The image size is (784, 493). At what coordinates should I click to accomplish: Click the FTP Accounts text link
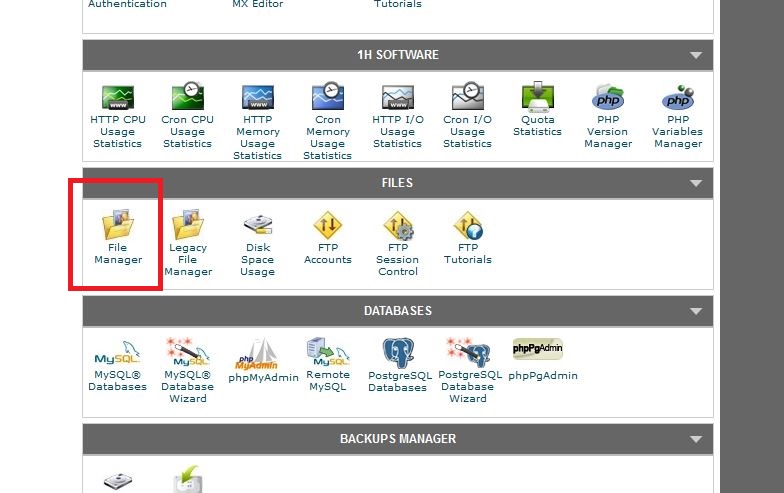(x=328, y=254)
